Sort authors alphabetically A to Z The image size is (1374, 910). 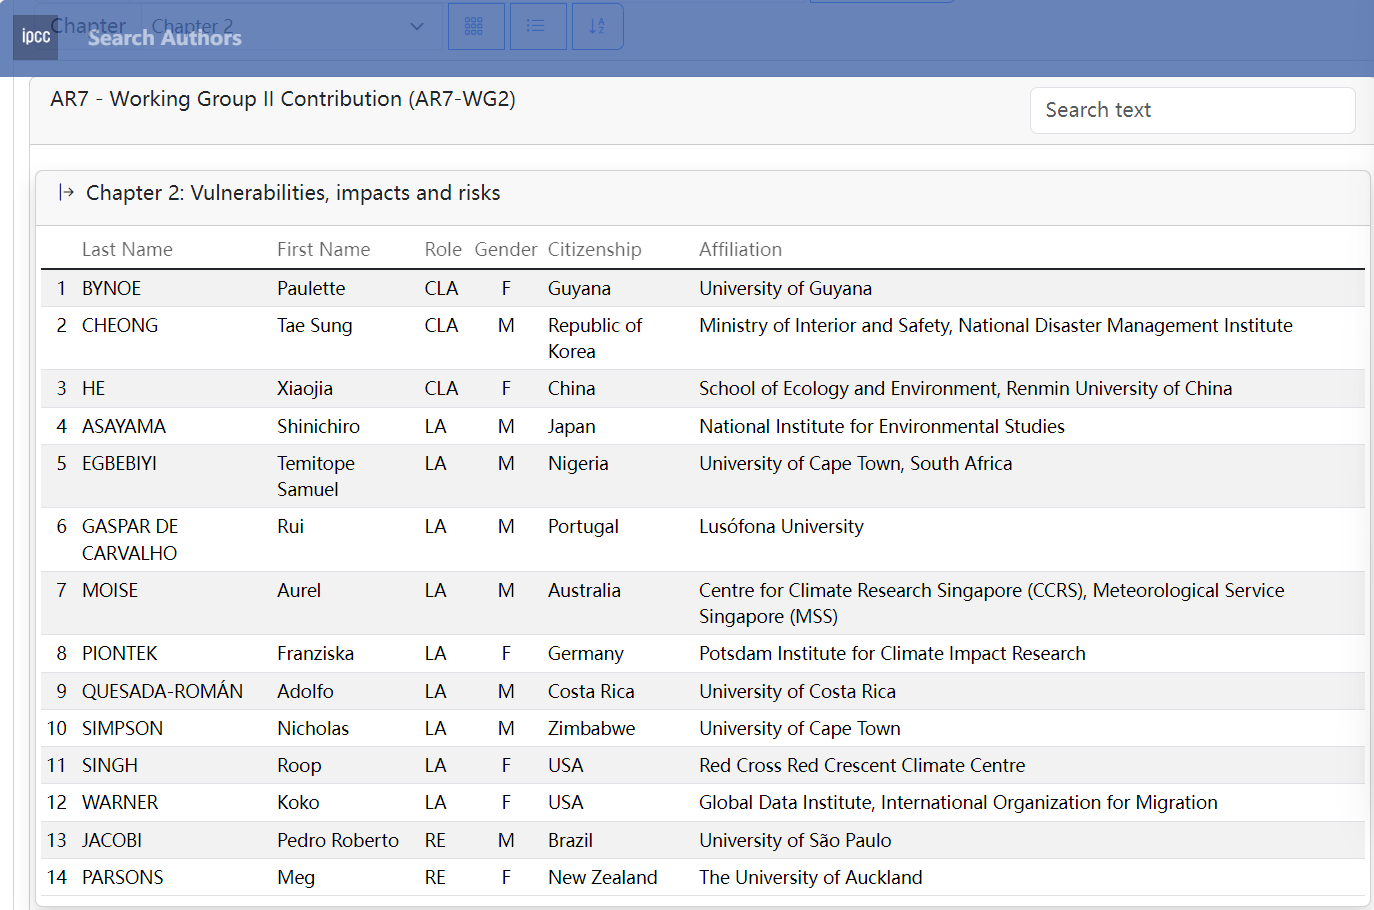tap(597, 26)
